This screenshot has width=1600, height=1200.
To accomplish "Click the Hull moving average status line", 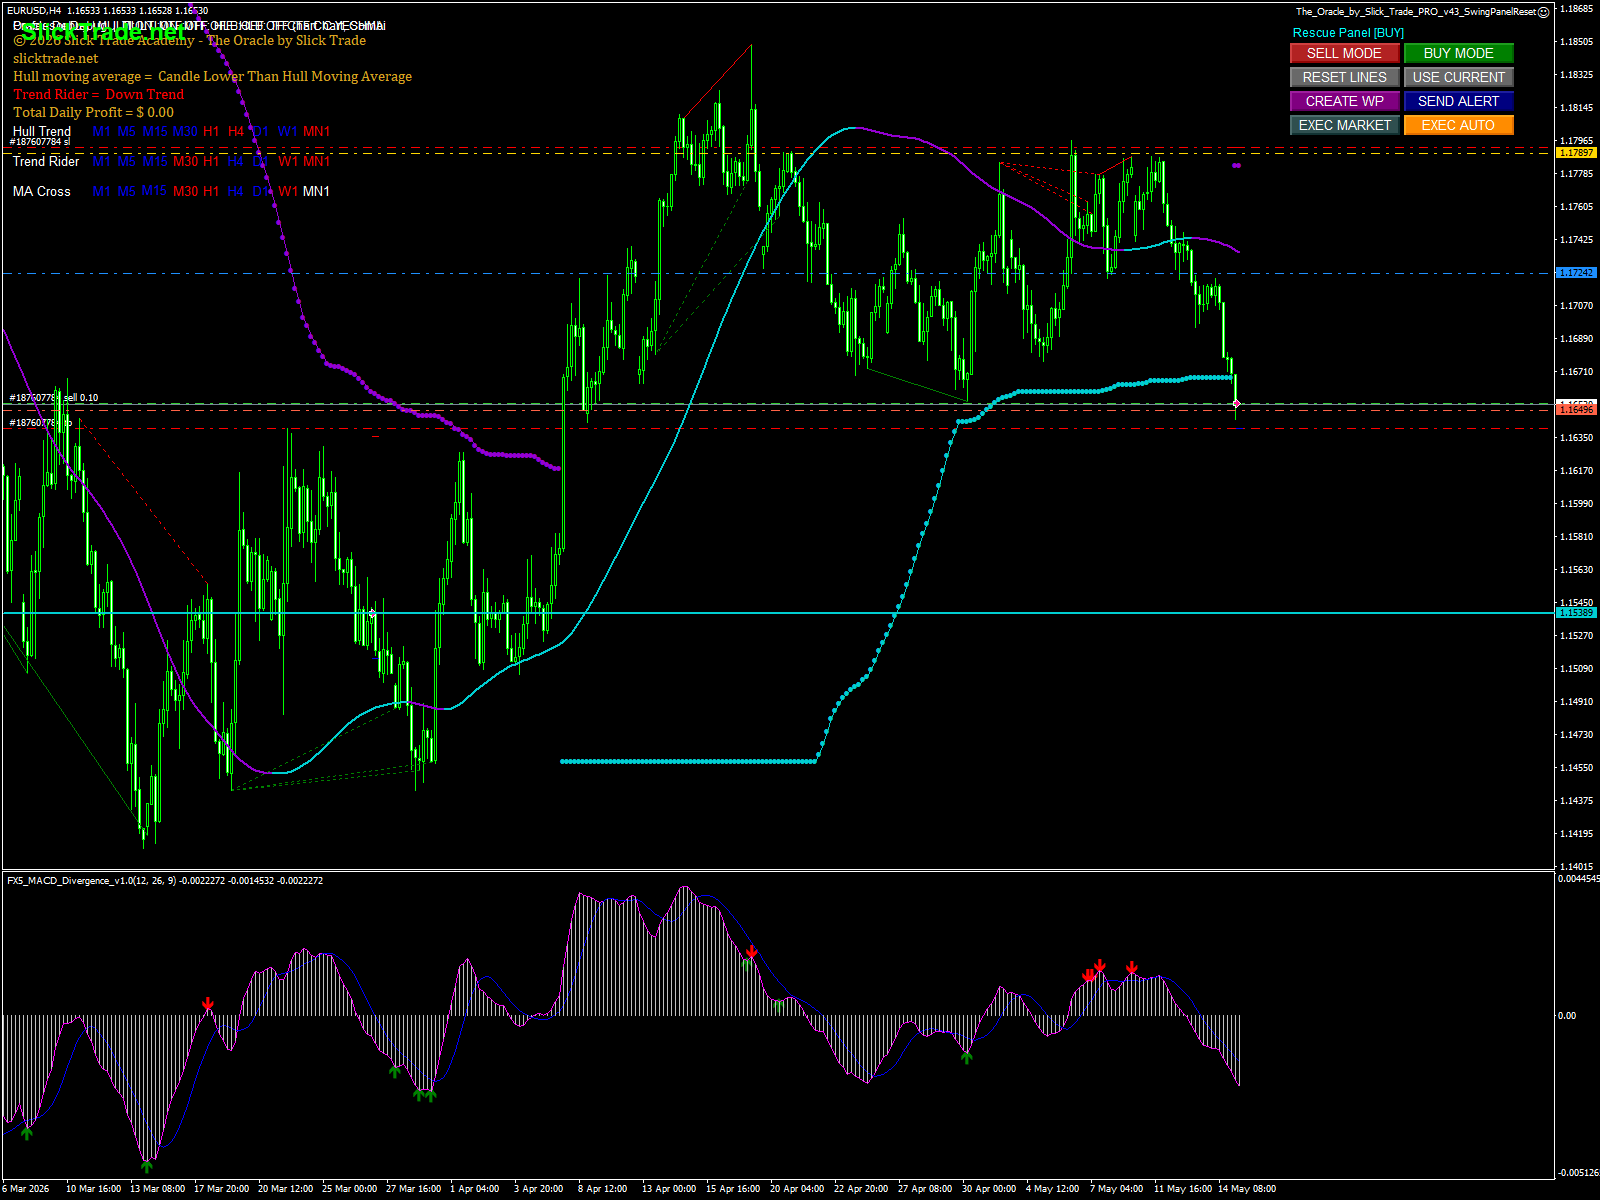I will [212, 76].
